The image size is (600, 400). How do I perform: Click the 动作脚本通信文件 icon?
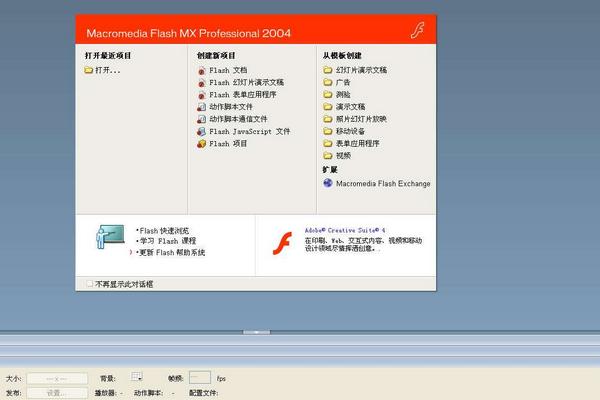(202, 119)
